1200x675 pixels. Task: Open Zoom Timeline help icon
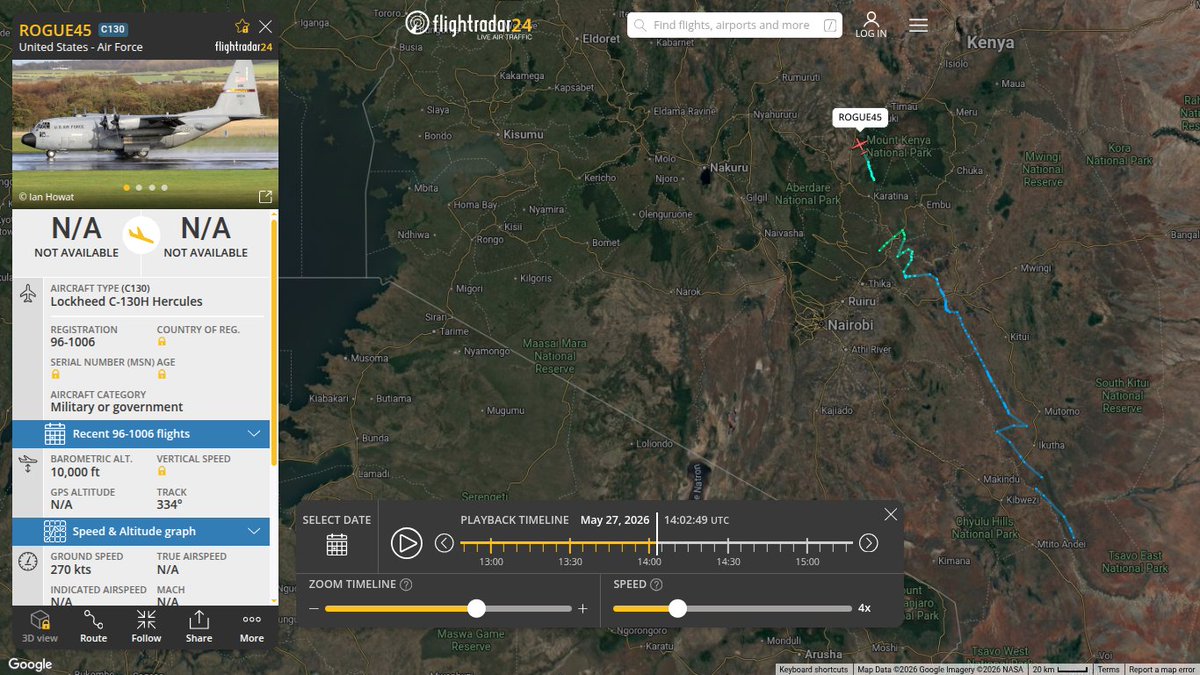tap(406, 585)
